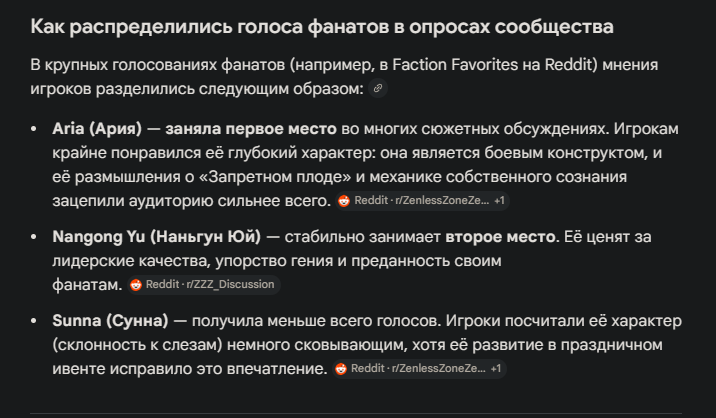Click the words "Faction Favorites" in the intro
The height and width of the screenshot is (418, 716).
click(x=455, y=65)
